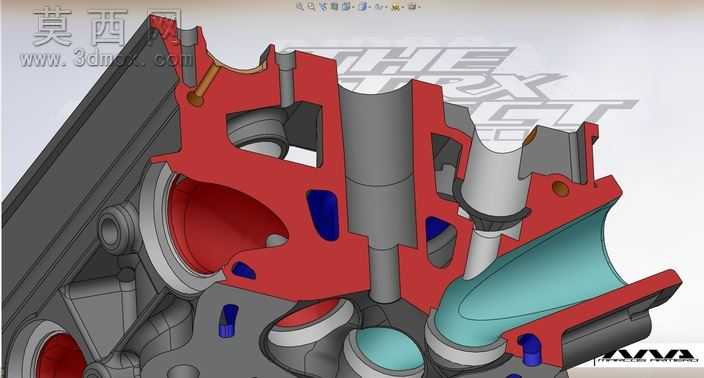Click the Apply Scene gold sphere icon

click(x=396, y=7)
